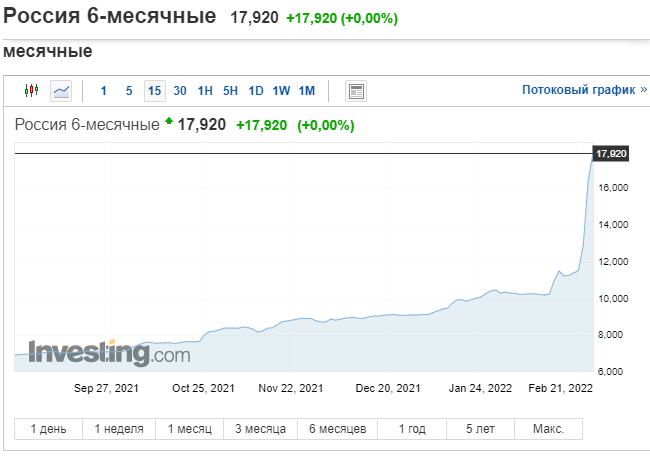
Task: Toggle the 15 minute interval
Action: pos(155,91)
